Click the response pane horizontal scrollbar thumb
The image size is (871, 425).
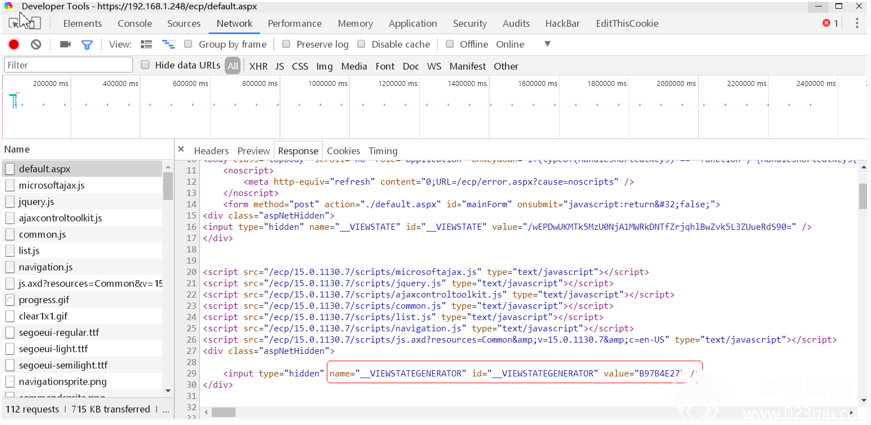point(223,412)
